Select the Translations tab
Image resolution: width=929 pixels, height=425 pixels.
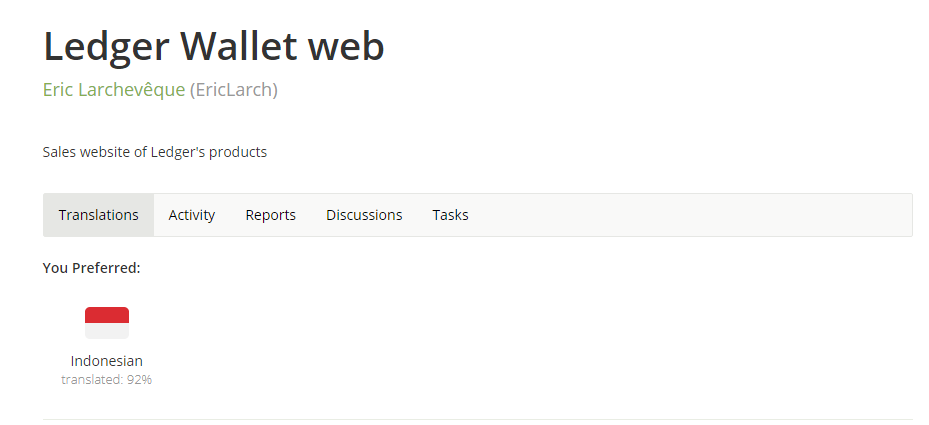click(x=98, y=215)
